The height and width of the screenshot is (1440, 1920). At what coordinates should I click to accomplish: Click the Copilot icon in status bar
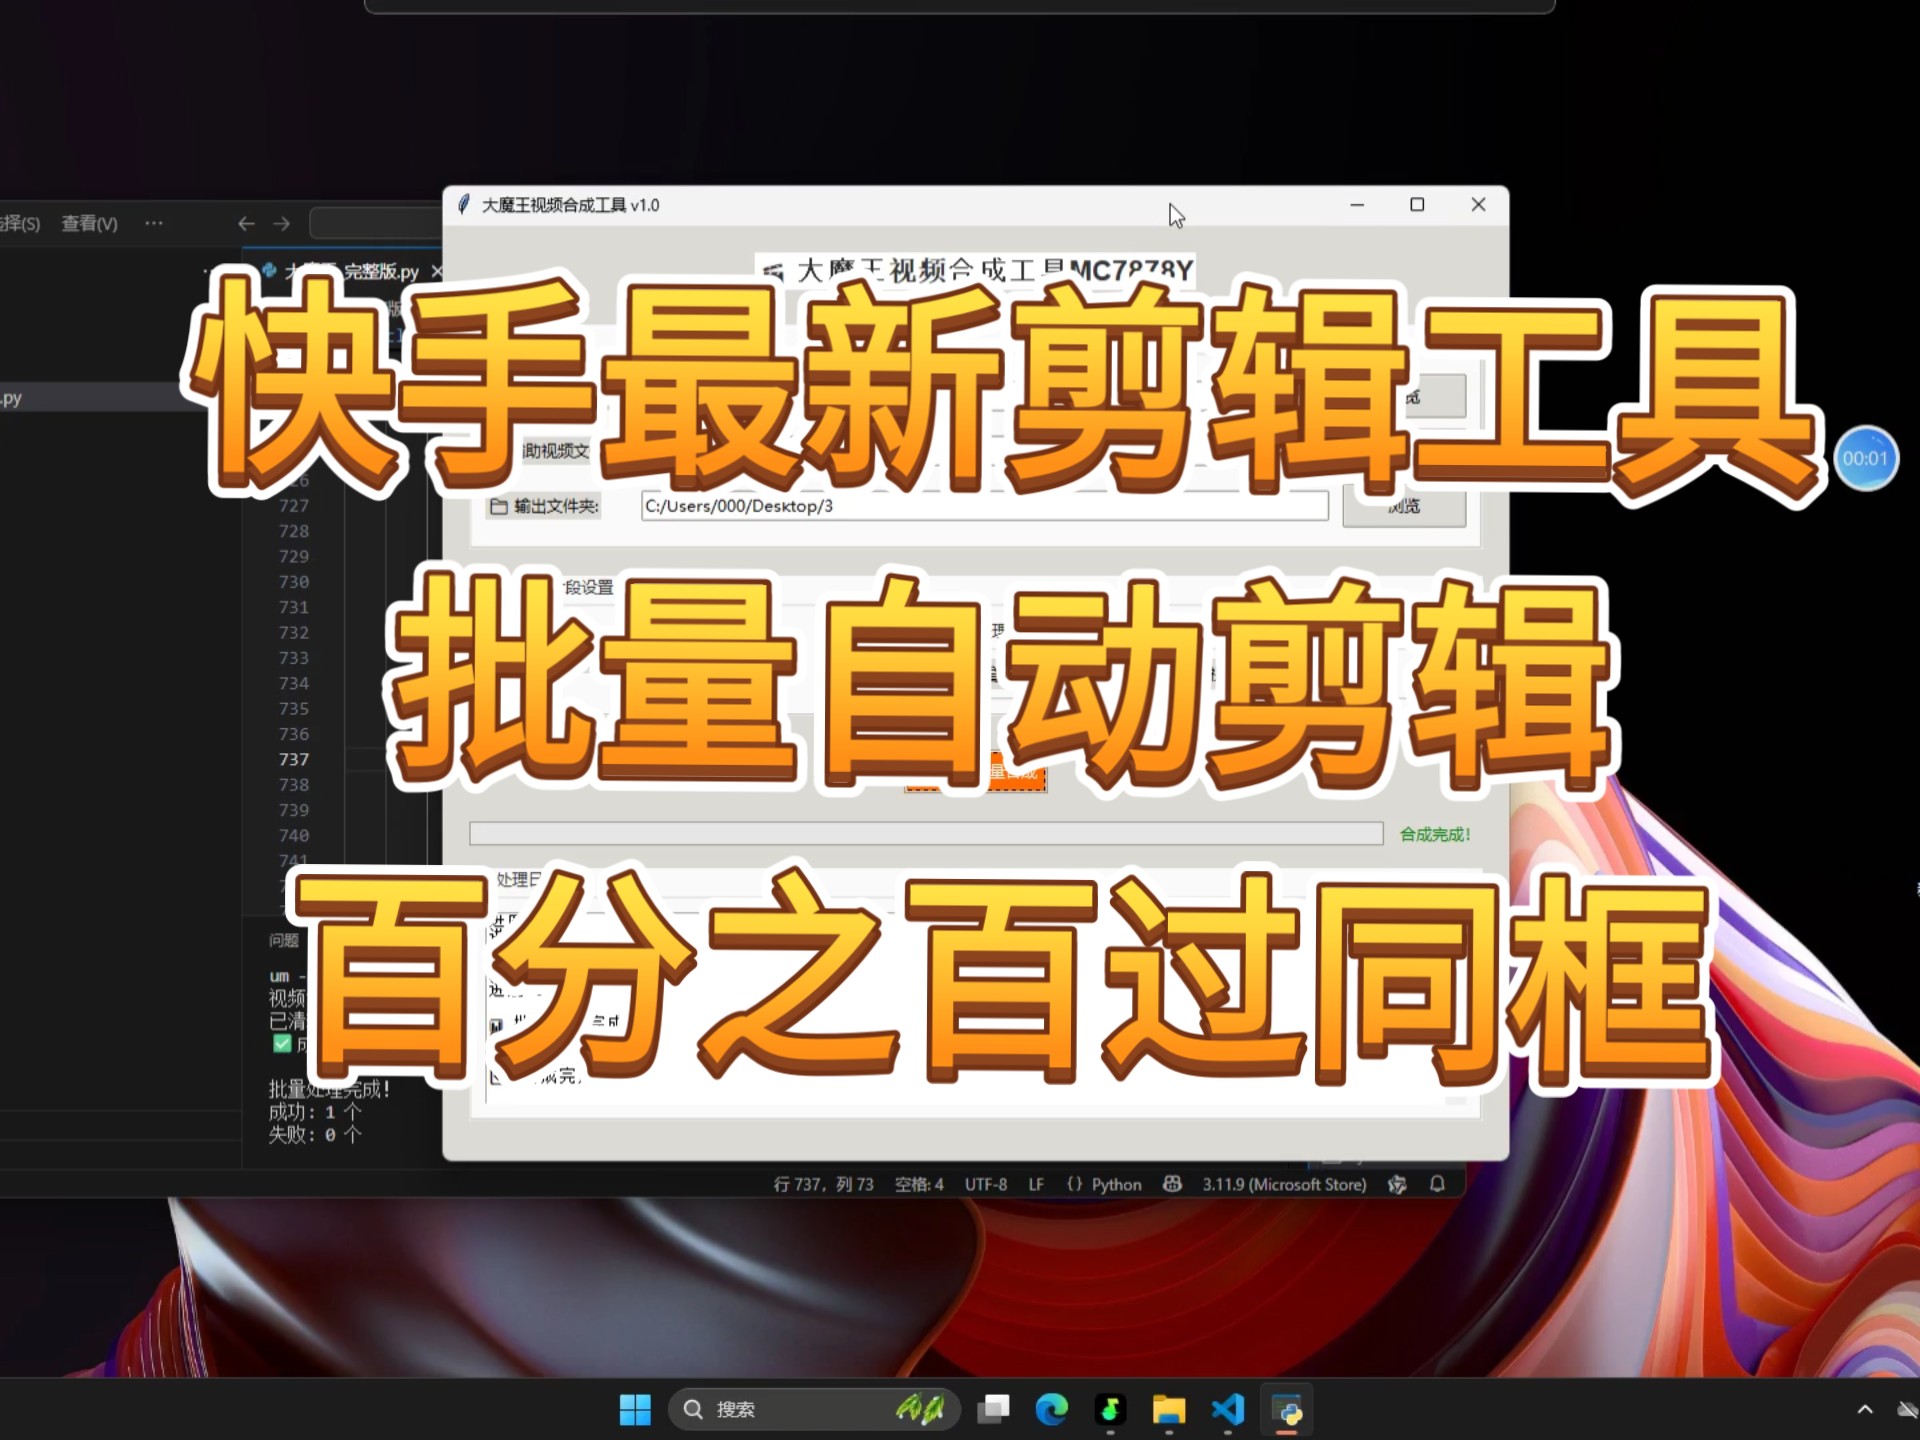coord(1172,1184)
